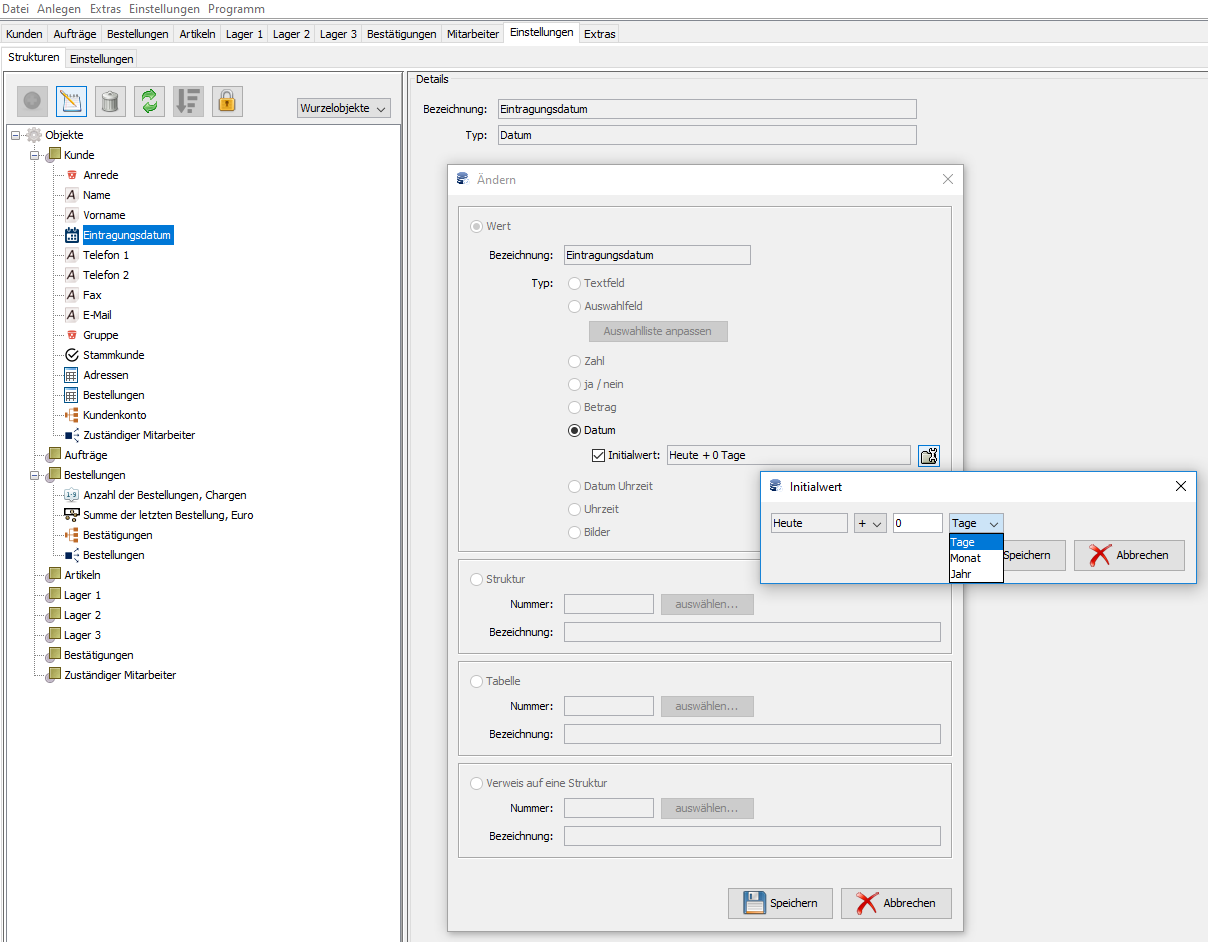Click the icon beside Summe der letzten Bestellung
This screenshot has width=1208, height=942.
[x=72, y=515]
